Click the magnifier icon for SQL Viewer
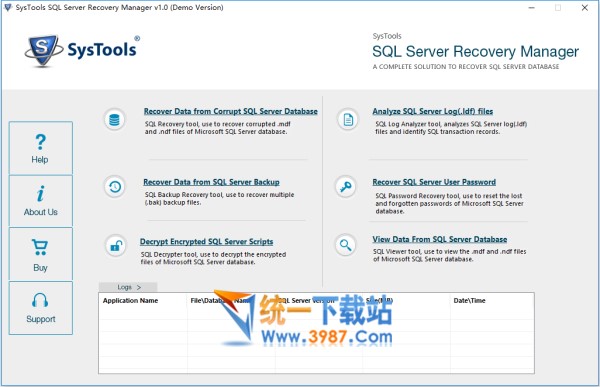The height and width of the screenshot is (387, 600). 346,245
